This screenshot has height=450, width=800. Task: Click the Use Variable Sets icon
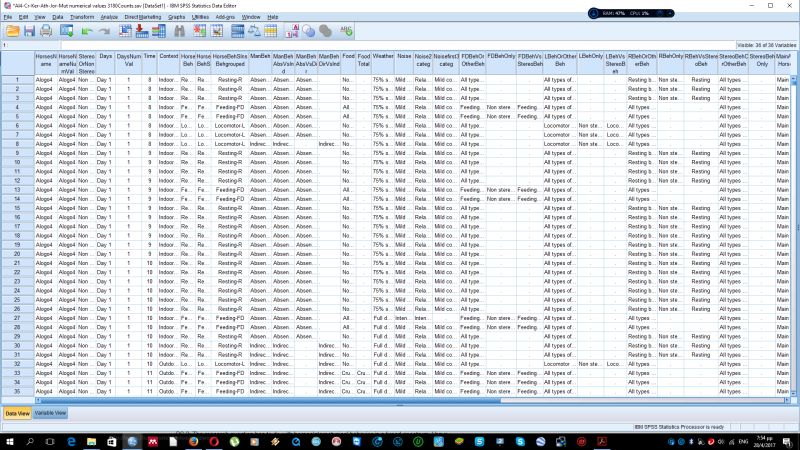coord(309,31)
